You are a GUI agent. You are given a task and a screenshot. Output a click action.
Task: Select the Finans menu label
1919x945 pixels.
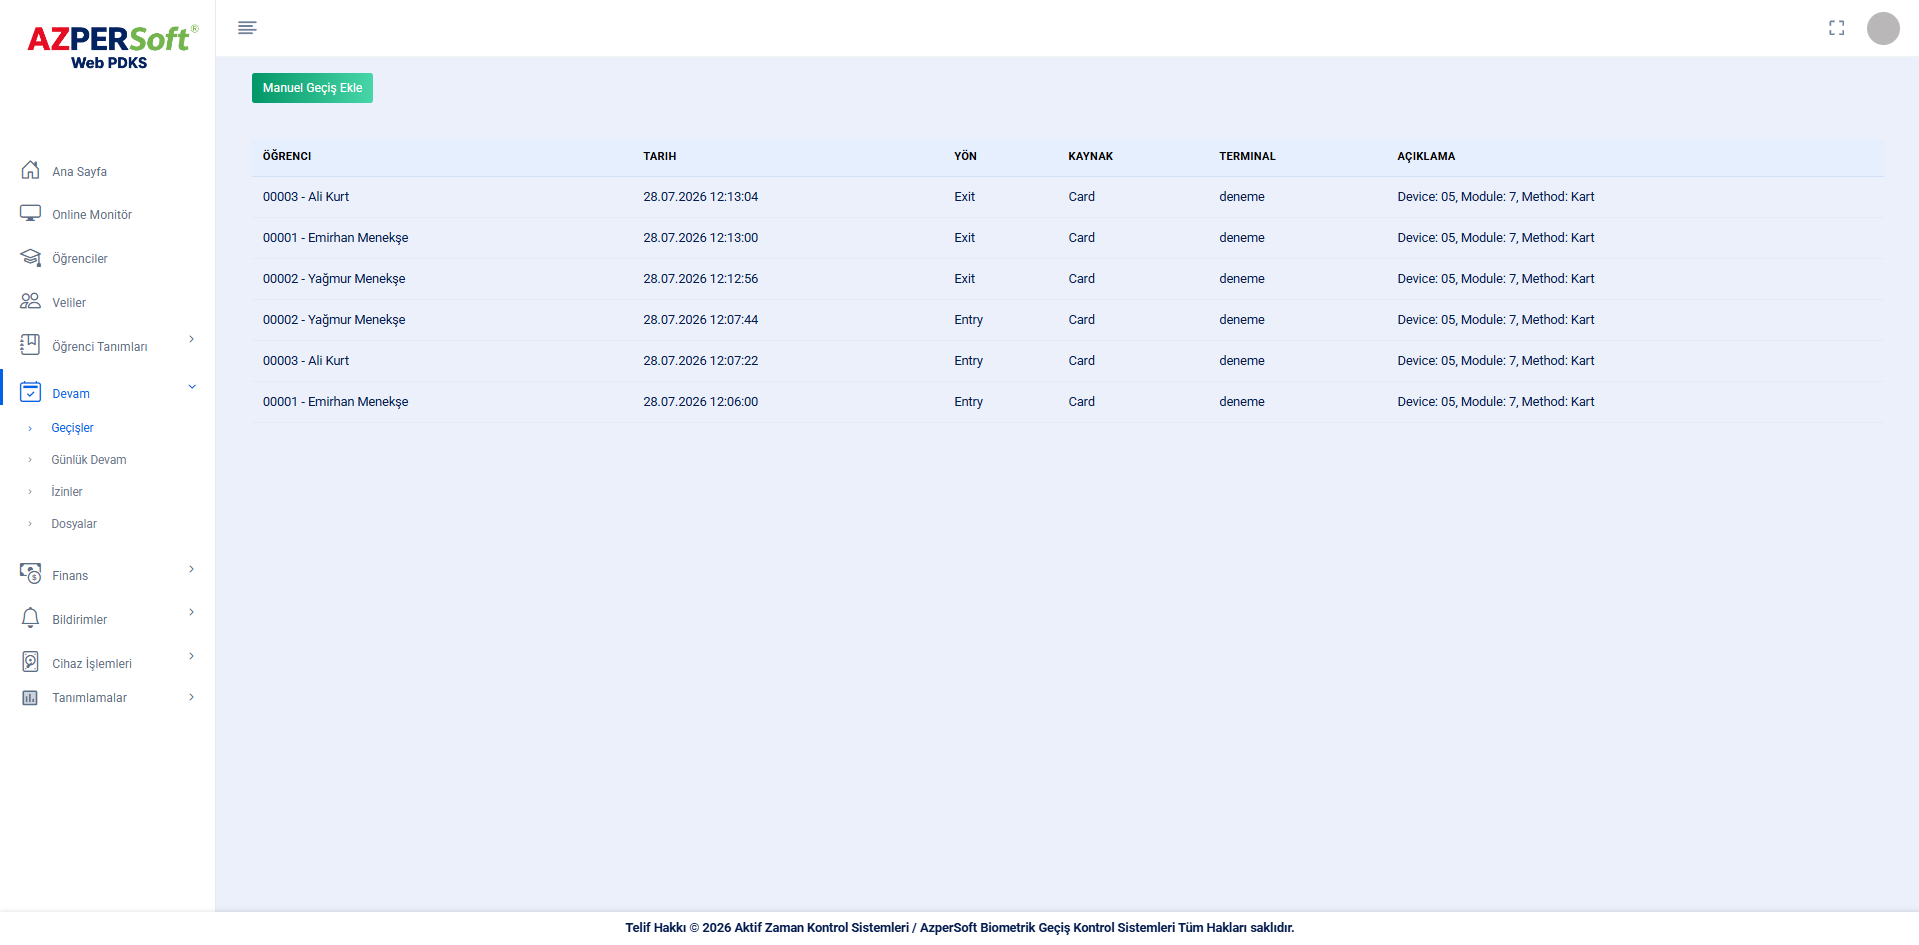point(70,576)
